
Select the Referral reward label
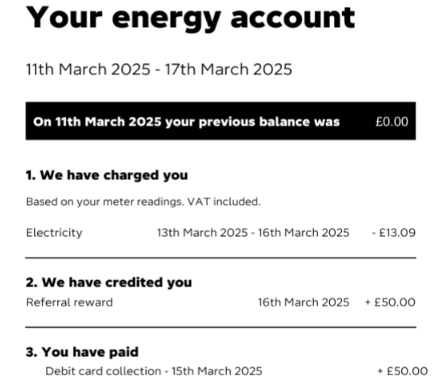pos(69,302)
